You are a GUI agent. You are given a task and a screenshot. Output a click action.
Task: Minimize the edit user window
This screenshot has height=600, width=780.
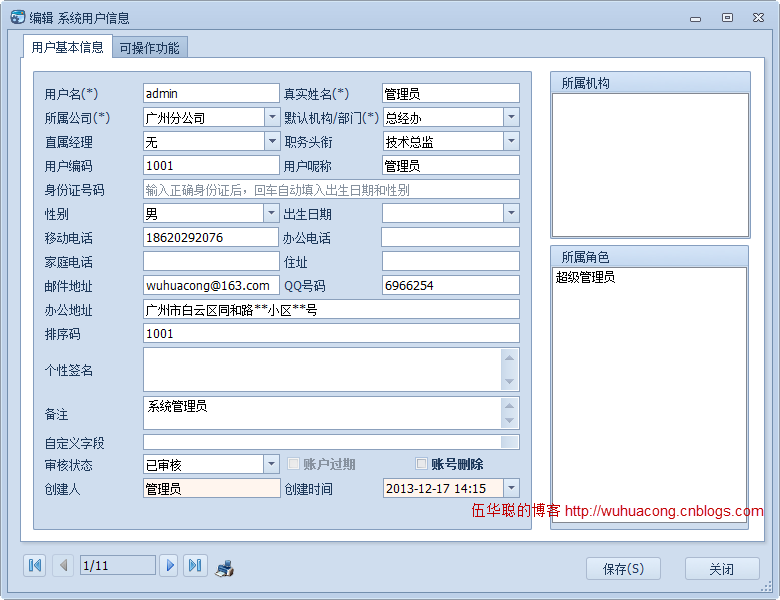pyautogui.click(x=695, y=18)
